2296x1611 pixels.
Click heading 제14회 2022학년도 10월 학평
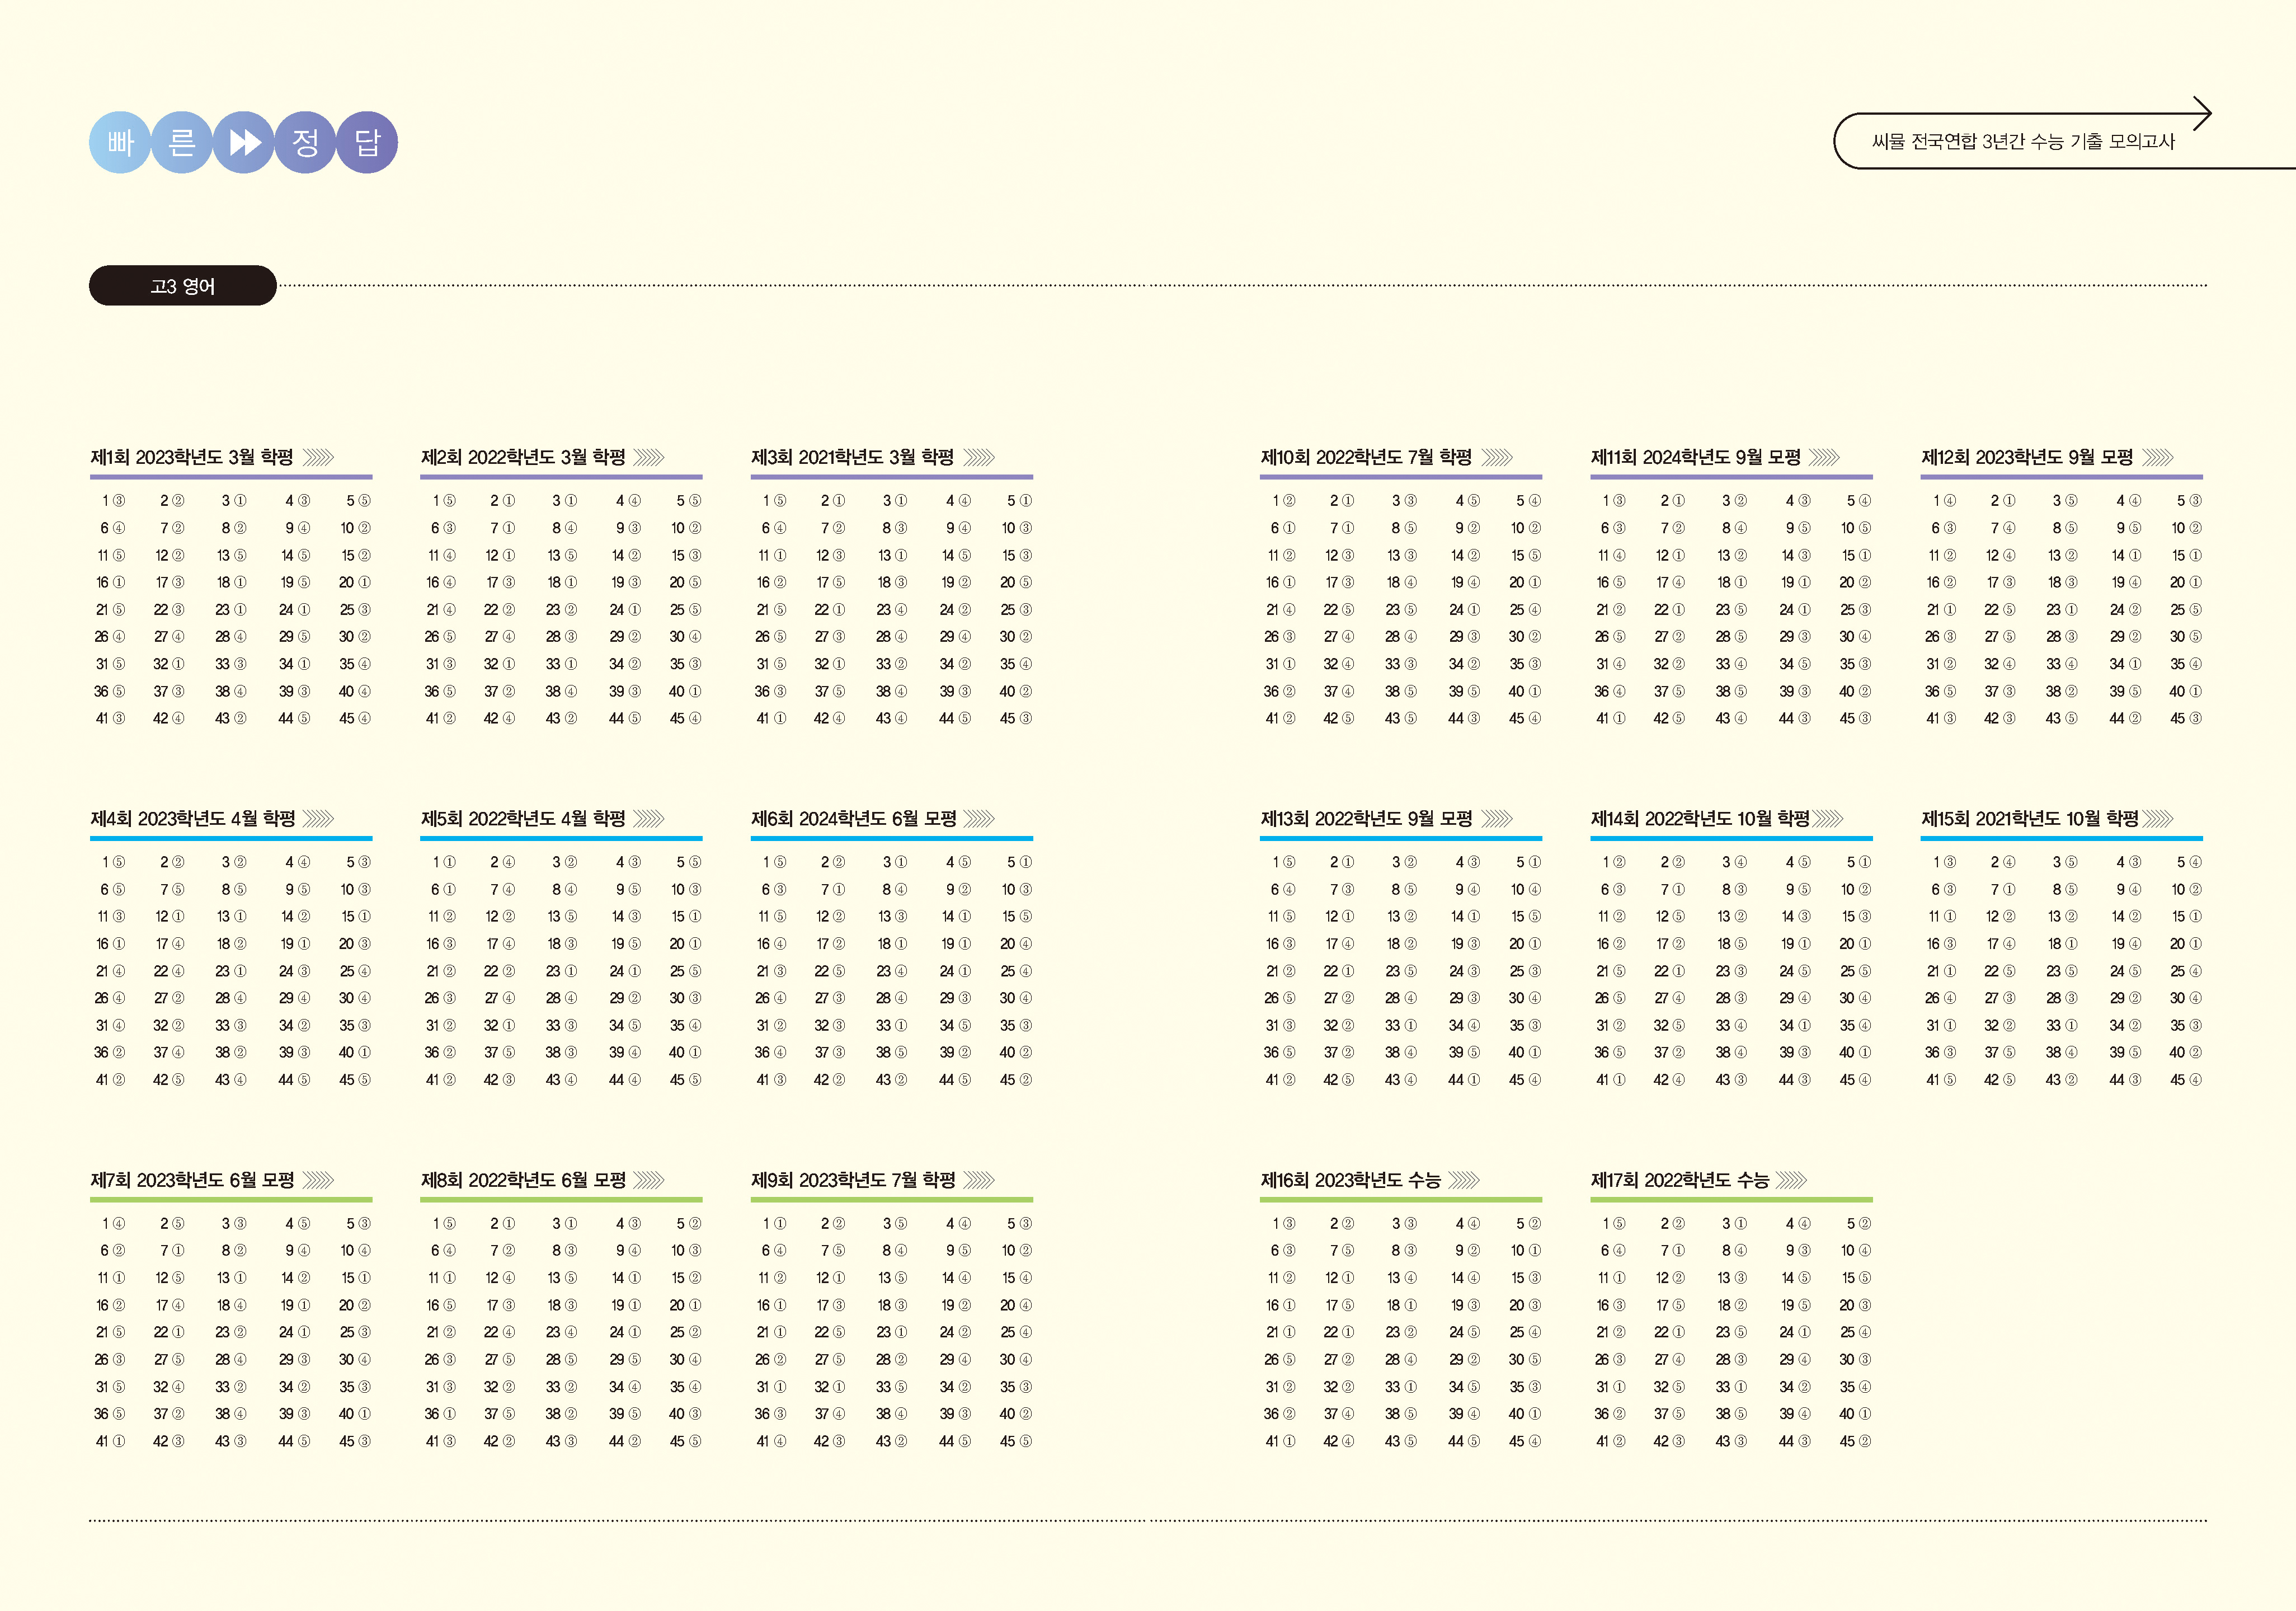pos(1700,819)
